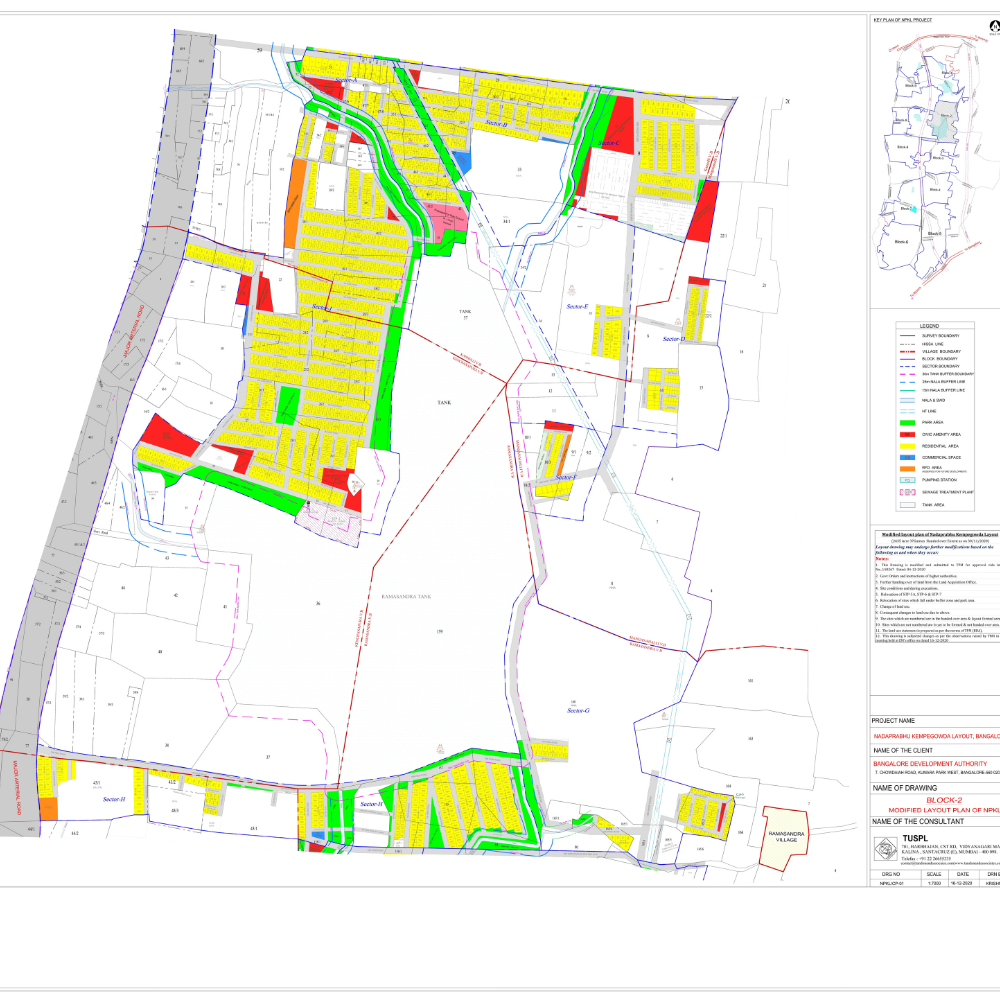Click the TUSPL consultant logo
The image size is (1000, 1000).
(886, 849)
